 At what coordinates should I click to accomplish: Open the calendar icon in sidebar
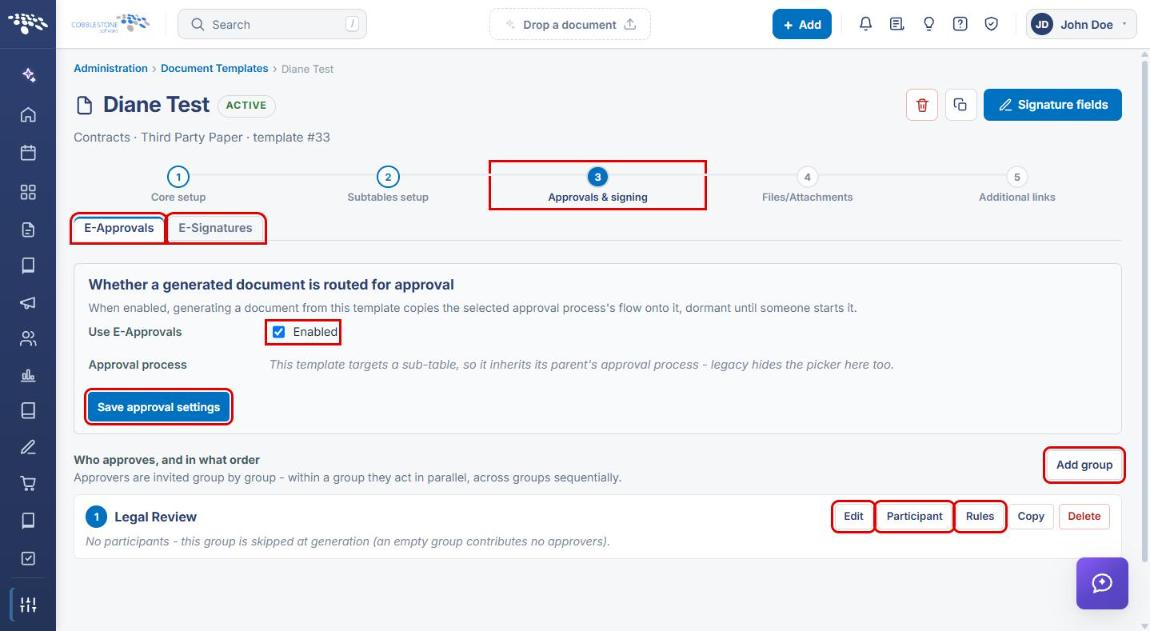tap(28, 153)
